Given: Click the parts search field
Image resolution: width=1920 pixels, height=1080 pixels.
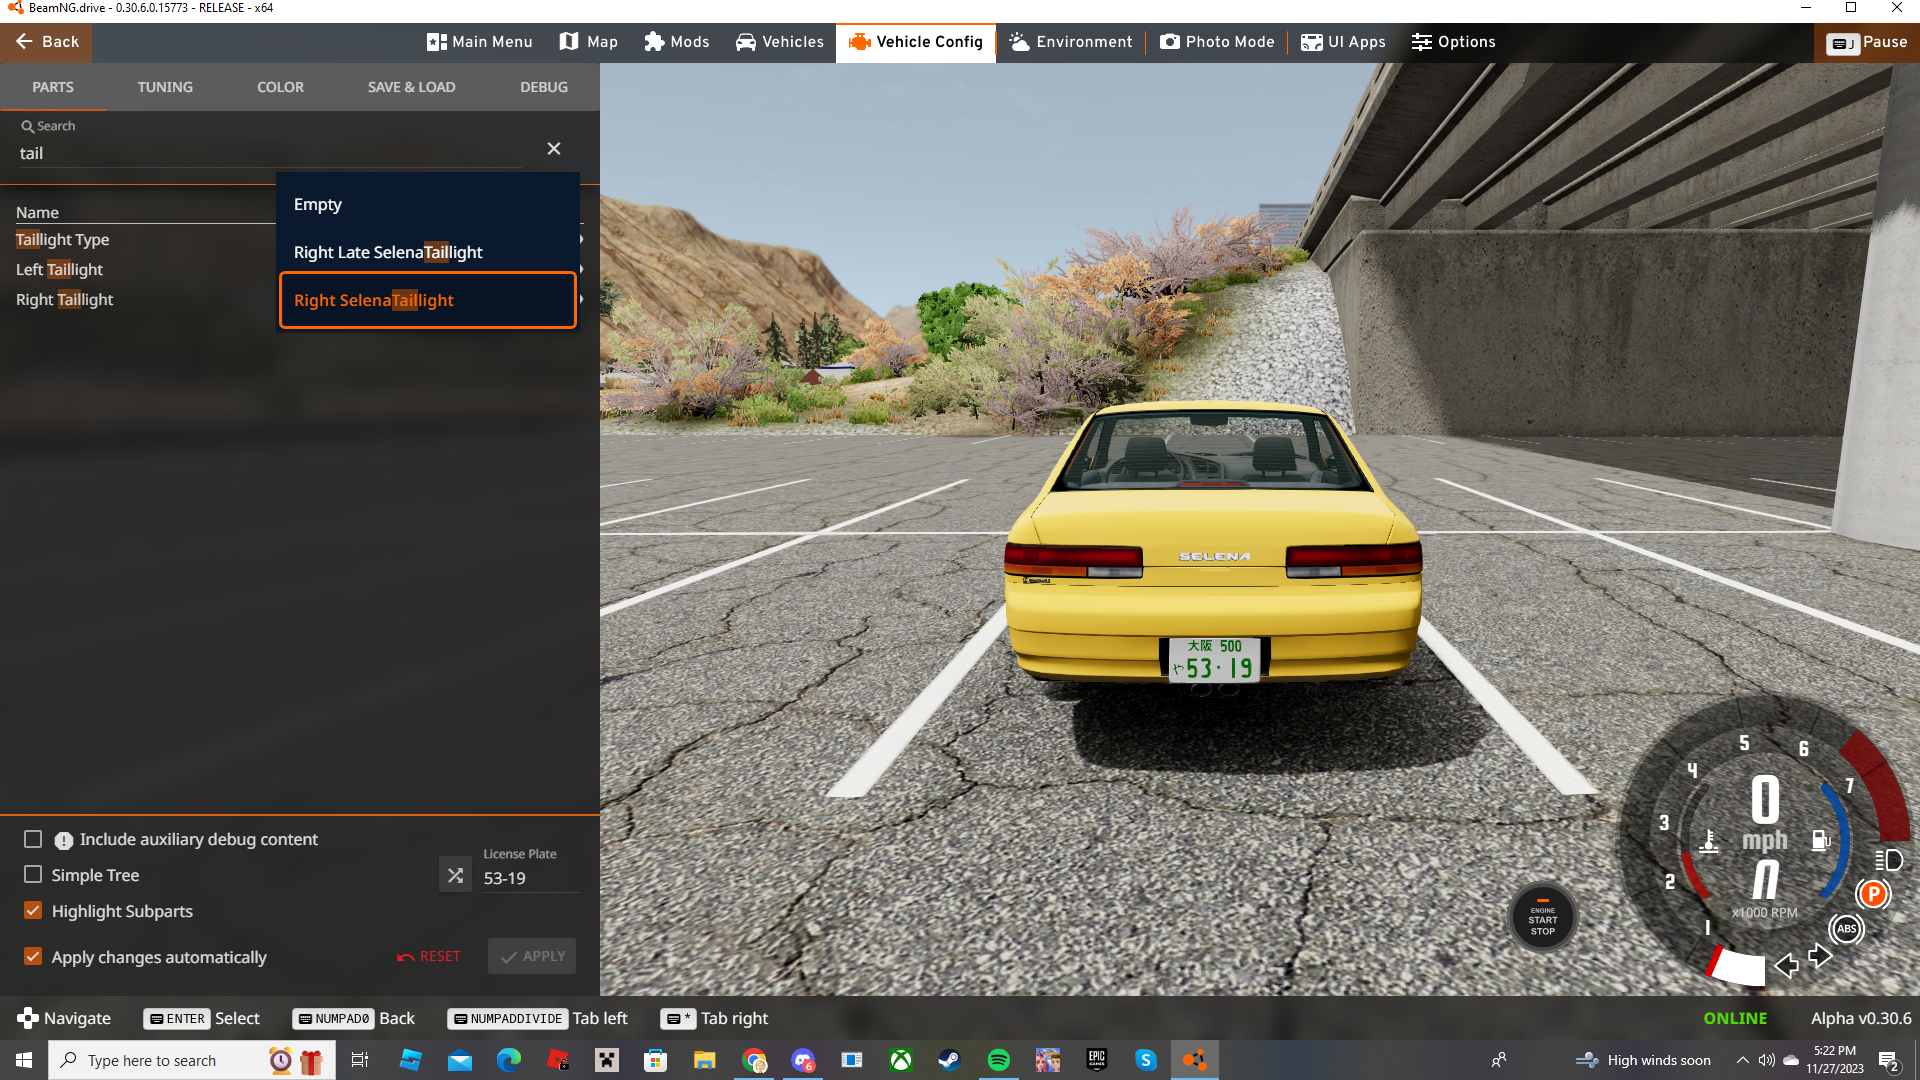Looking at the screenshot, I should [270, 153].
